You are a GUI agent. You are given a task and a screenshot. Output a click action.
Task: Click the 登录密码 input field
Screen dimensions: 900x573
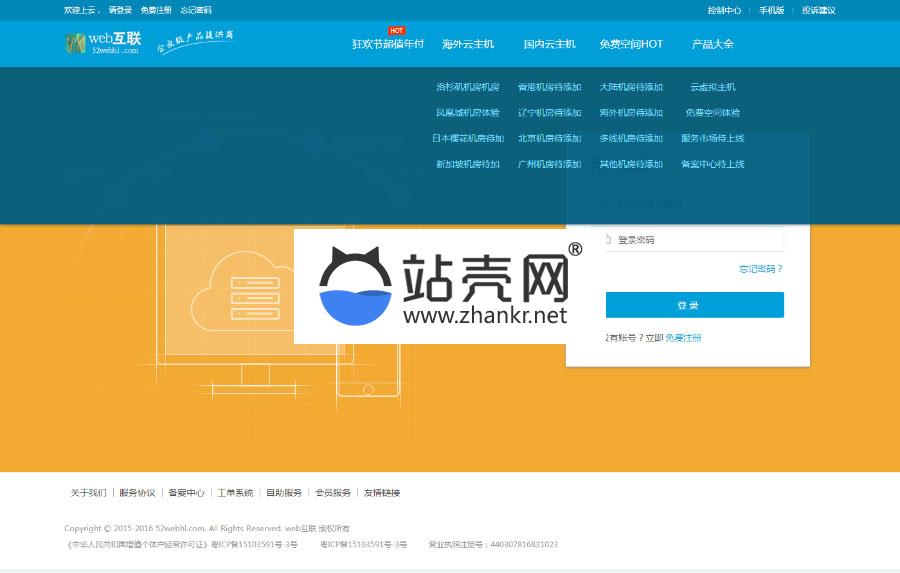(x=695, y=240)
